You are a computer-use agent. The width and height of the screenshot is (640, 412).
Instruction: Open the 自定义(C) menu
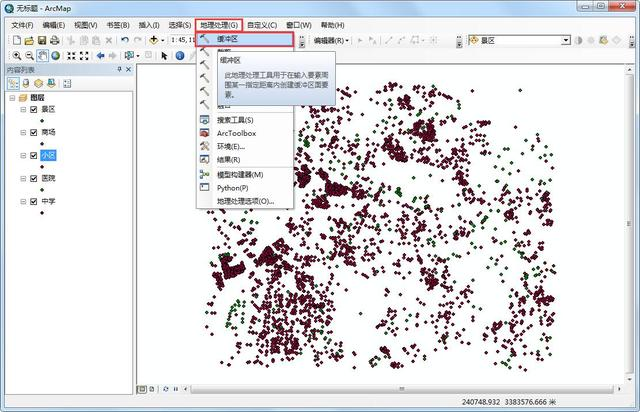coord(262,25)
